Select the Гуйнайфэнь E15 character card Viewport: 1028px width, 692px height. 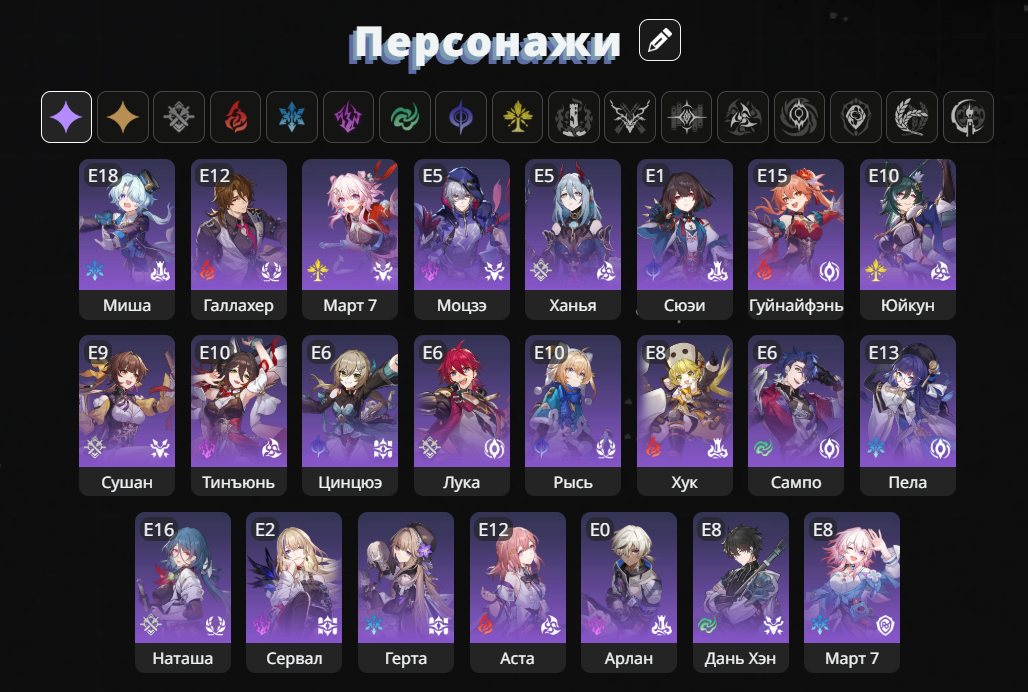point(796,239)
